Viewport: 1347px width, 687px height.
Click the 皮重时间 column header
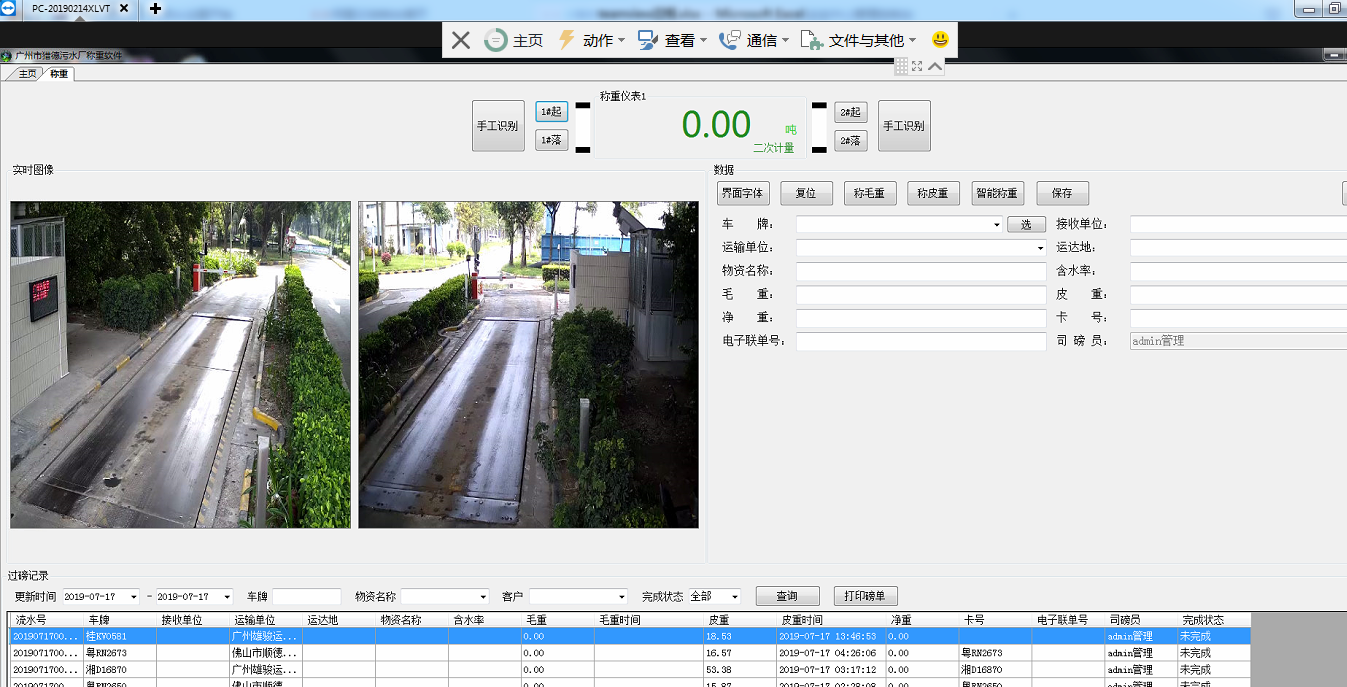tap(831, 620)
